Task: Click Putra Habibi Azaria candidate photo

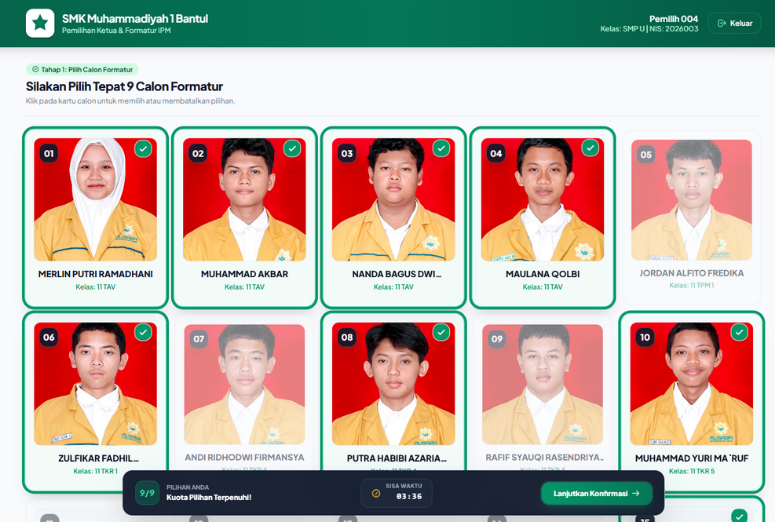Action: (393, 384)
